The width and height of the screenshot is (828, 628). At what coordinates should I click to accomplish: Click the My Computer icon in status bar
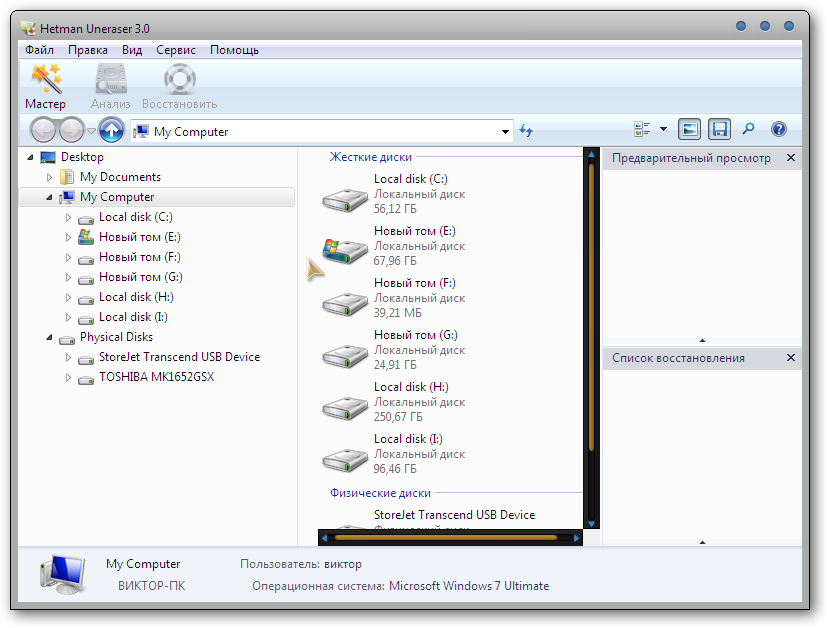(x=63, y=574)
